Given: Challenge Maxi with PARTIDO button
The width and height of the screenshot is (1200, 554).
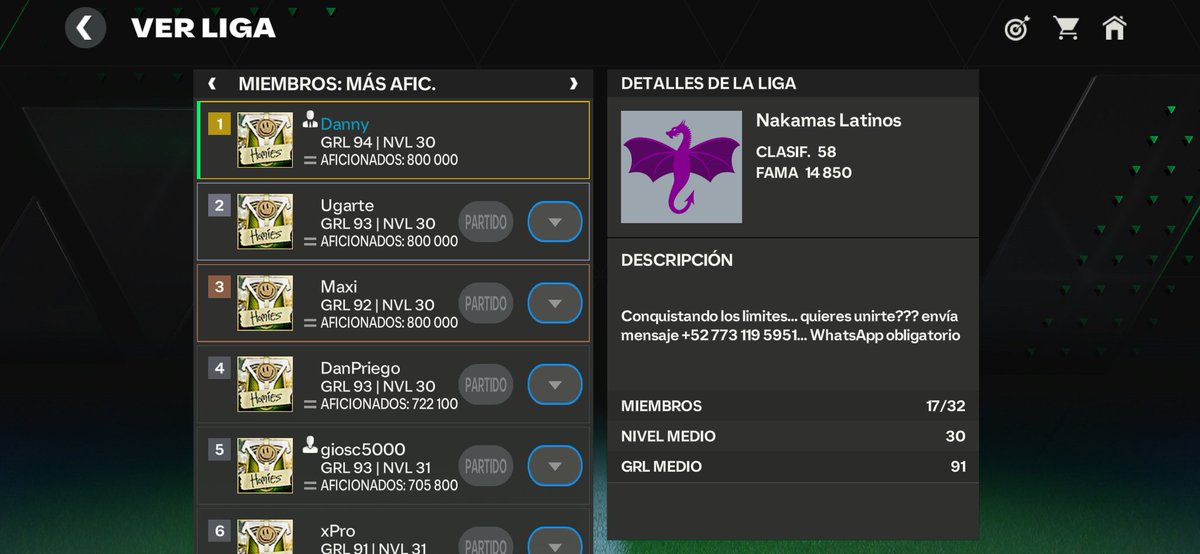Looking at the screenshot, I should (x=486, y=303).
